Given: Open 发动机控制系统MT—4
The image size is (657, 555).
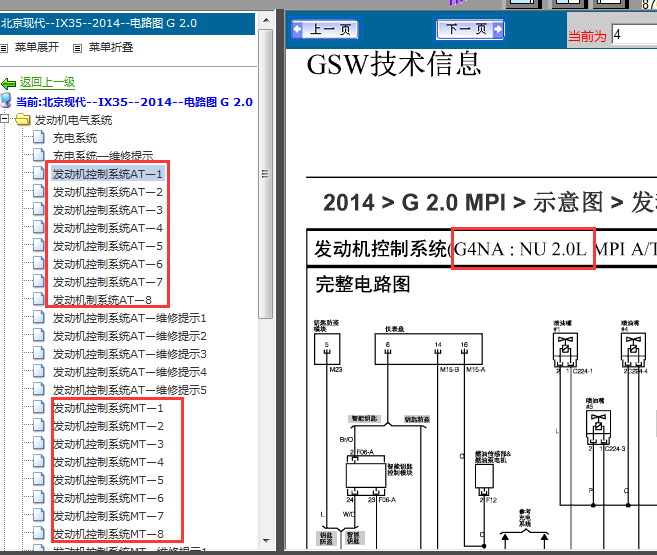Looking at the screenshot, I should click(x=108, y=462).
